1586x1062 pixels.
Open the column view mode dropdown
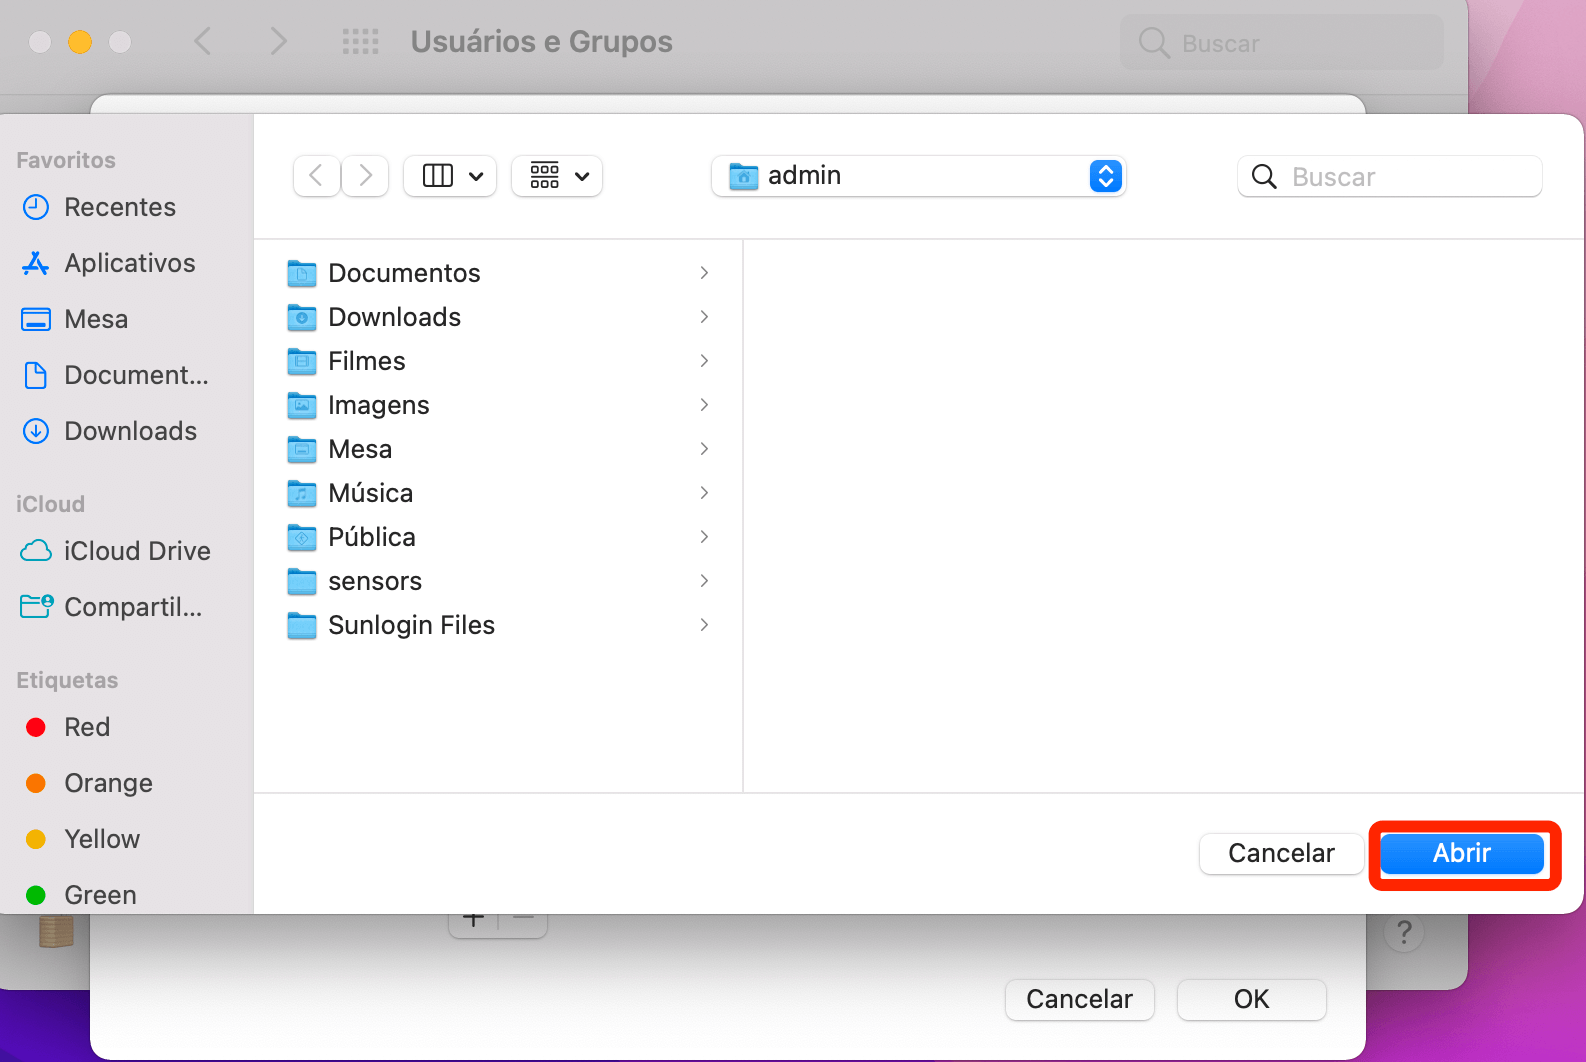(451, 176)
